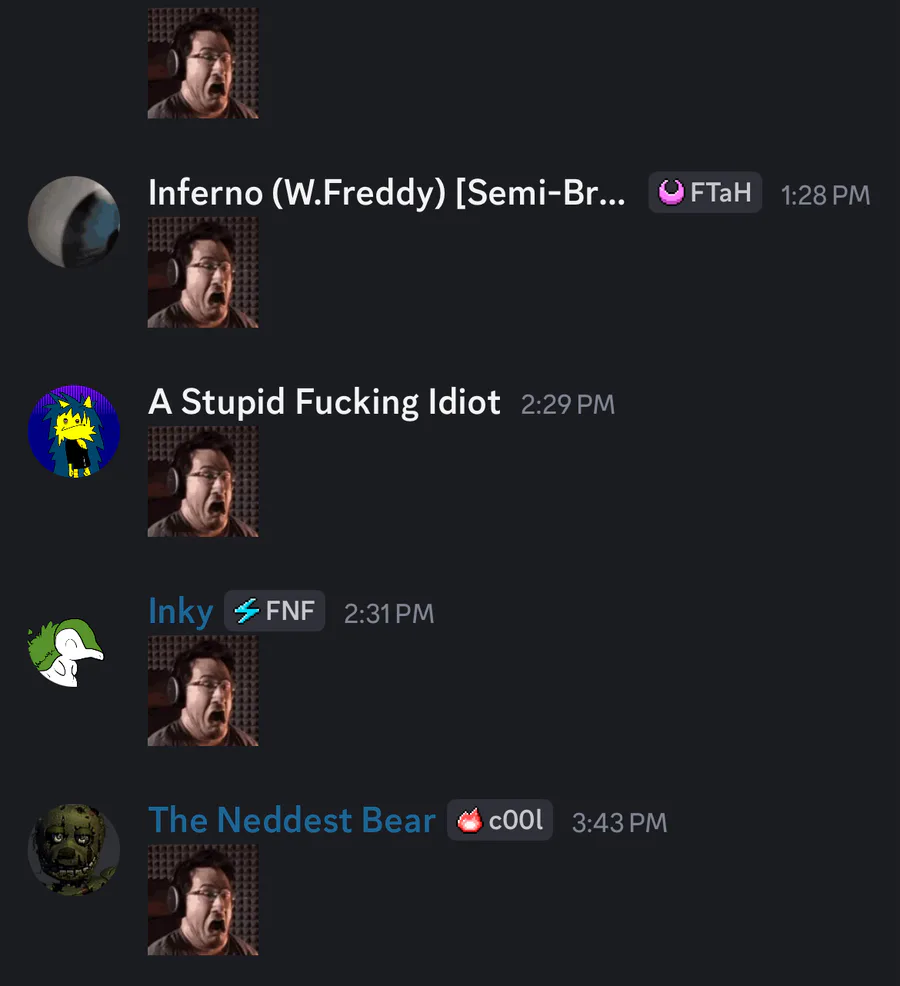
Task: Open the screaming emoji posted by Inky
Action: pos(203,691)
